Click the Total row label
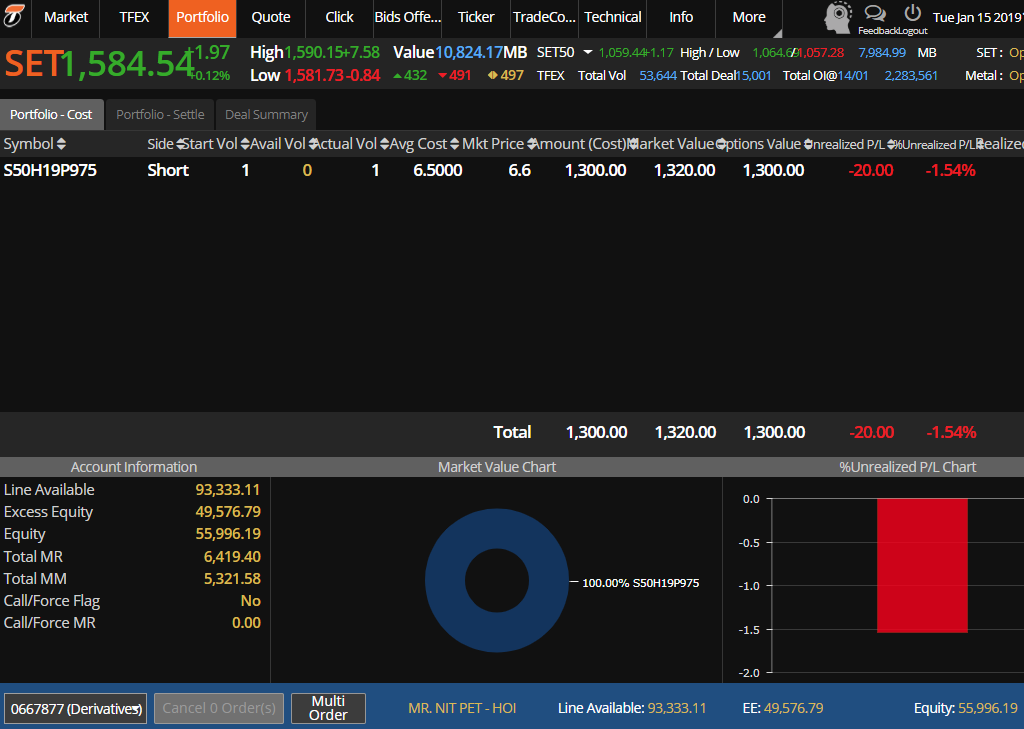Image resolution: width=1024 pixels, height=729 pixels. click(512, 432)
